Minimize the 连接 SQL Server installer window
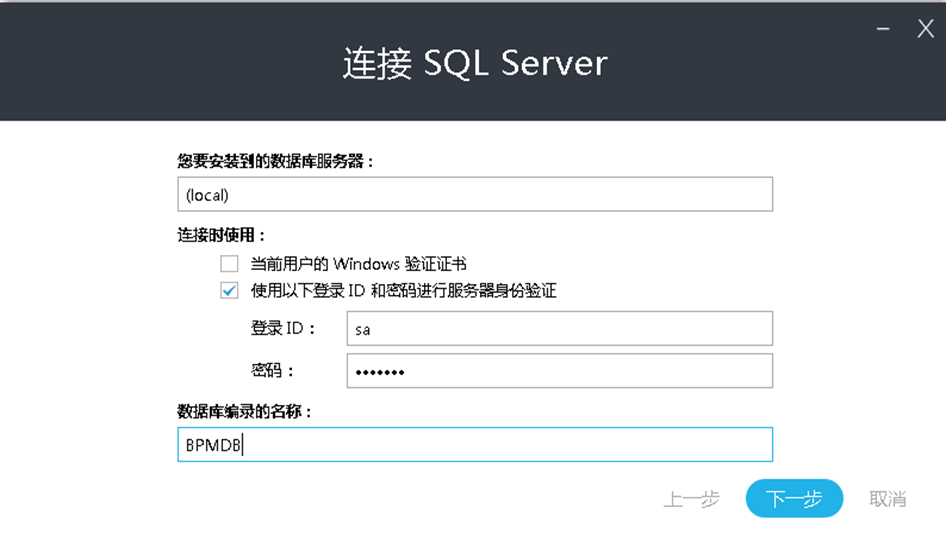This screenshot has width=946, height=537. [x=883, y=28]
